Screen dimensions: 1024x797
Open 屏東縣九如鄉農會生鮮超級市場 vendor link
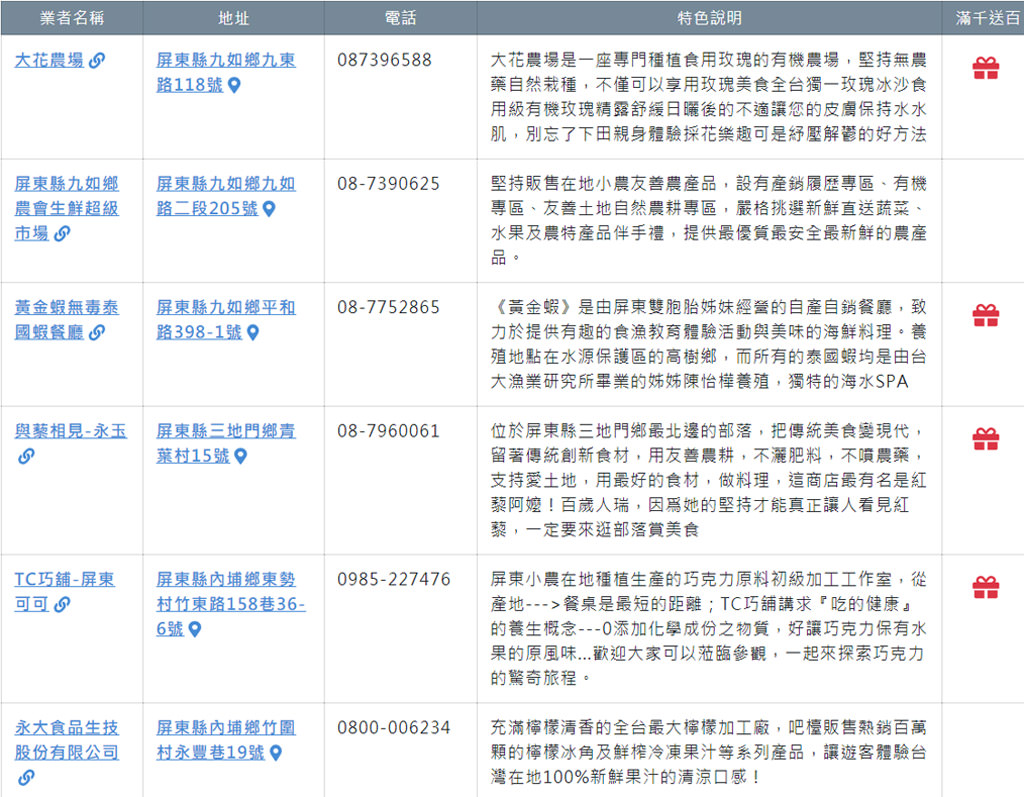[66, 208]
